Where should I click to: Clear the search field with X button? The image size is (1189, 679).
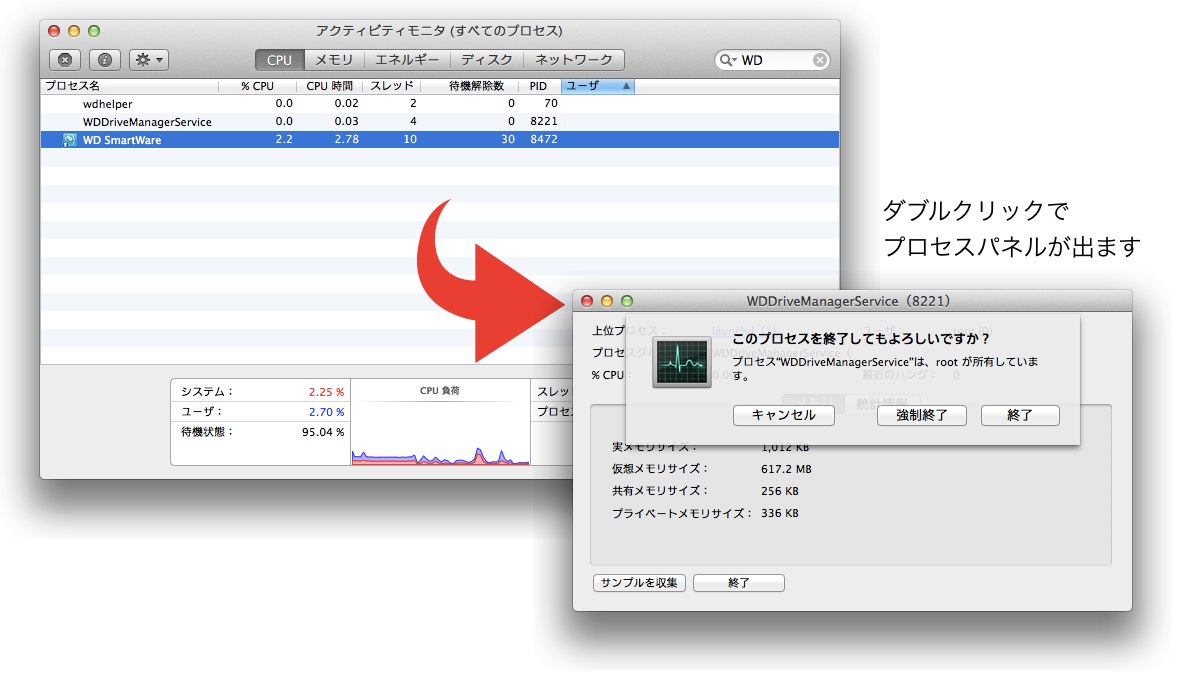(820, 60)
